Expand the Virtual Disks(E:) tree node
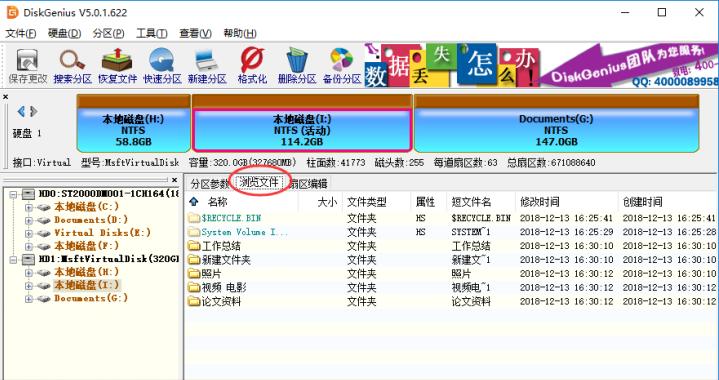 (29, 233)
